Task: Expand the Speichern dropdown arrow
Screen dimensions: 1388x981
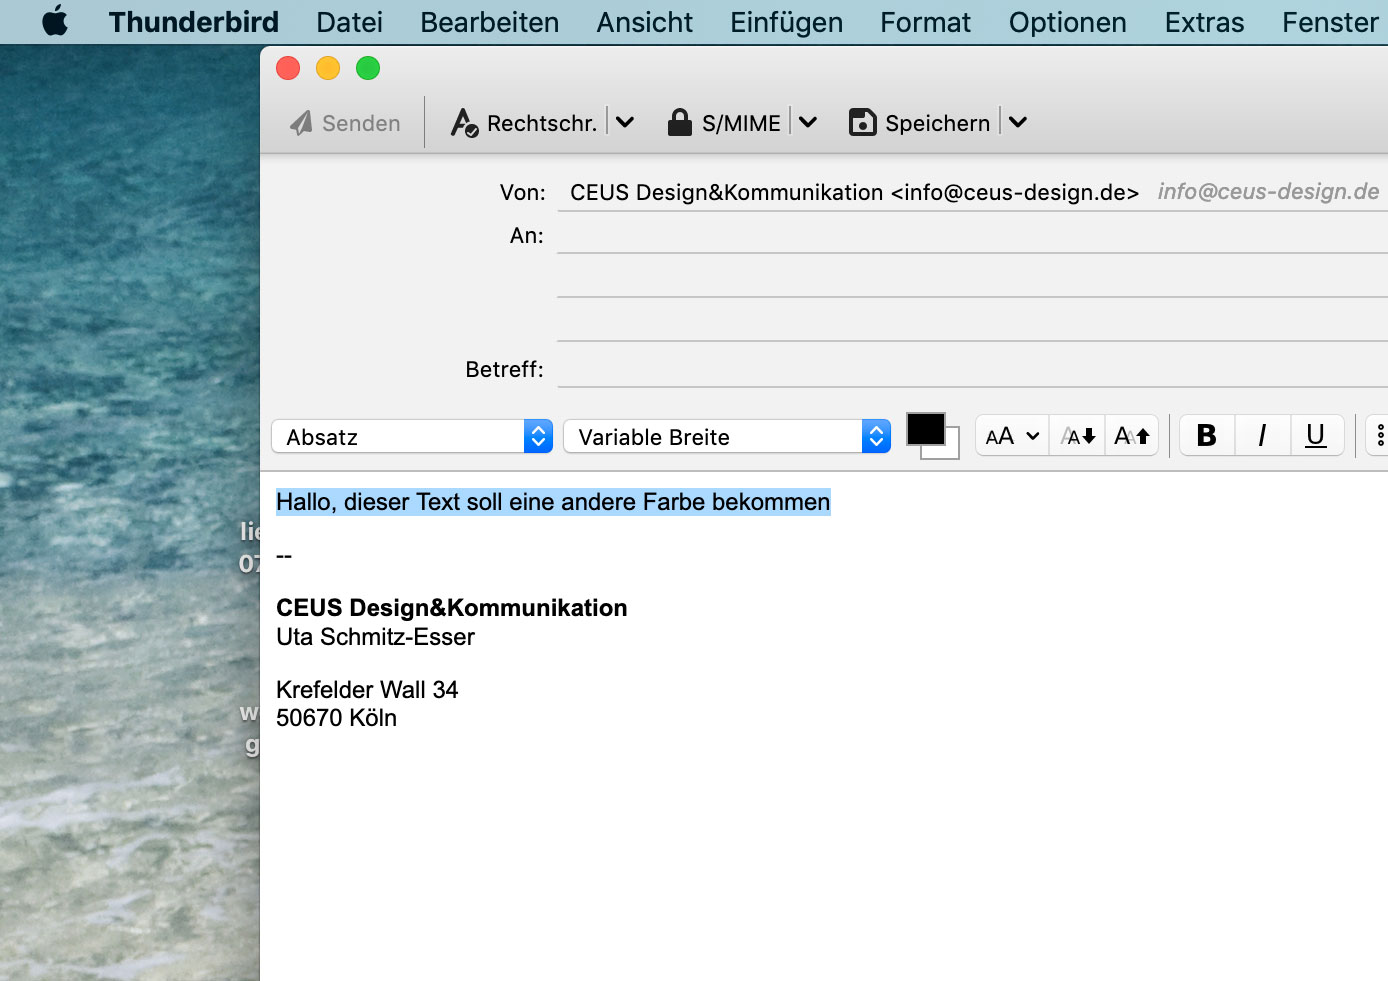Action: point(1018,123)
